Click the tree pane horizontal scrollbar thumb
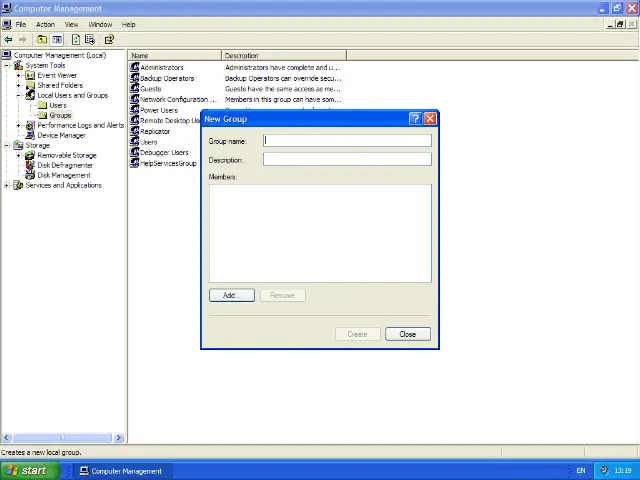This screenshot has height=480, width=640. pos(62,438)
